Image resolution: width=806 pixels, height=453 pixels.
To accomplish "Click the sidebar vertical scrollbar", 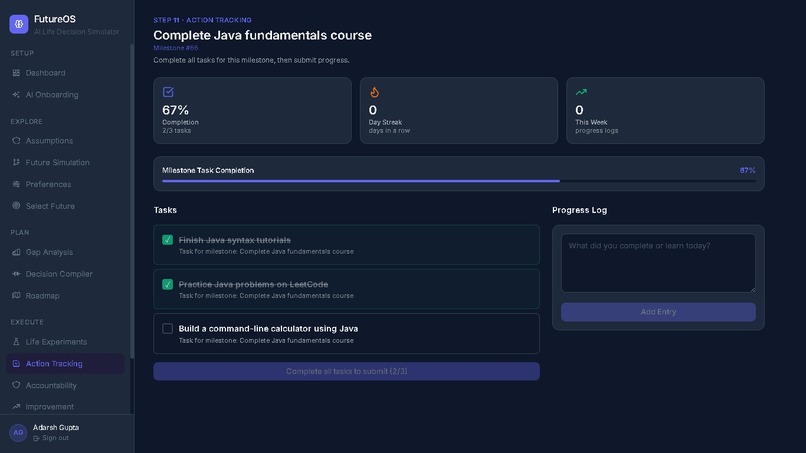I will click(x=132, y=201).
